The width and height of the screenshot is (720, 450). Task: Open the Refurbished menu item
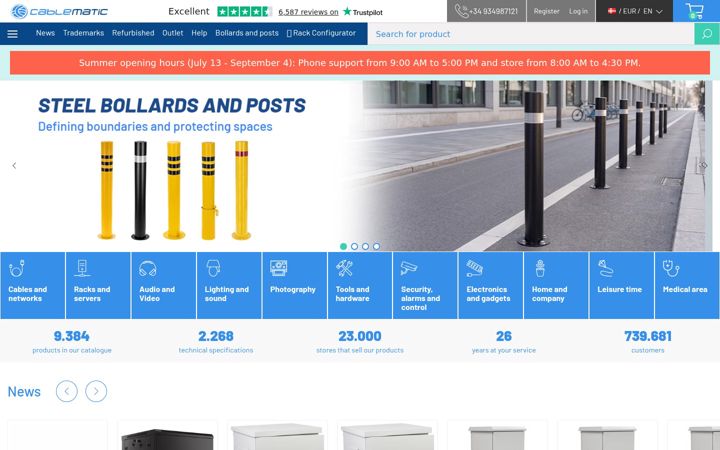coord(133,33)
